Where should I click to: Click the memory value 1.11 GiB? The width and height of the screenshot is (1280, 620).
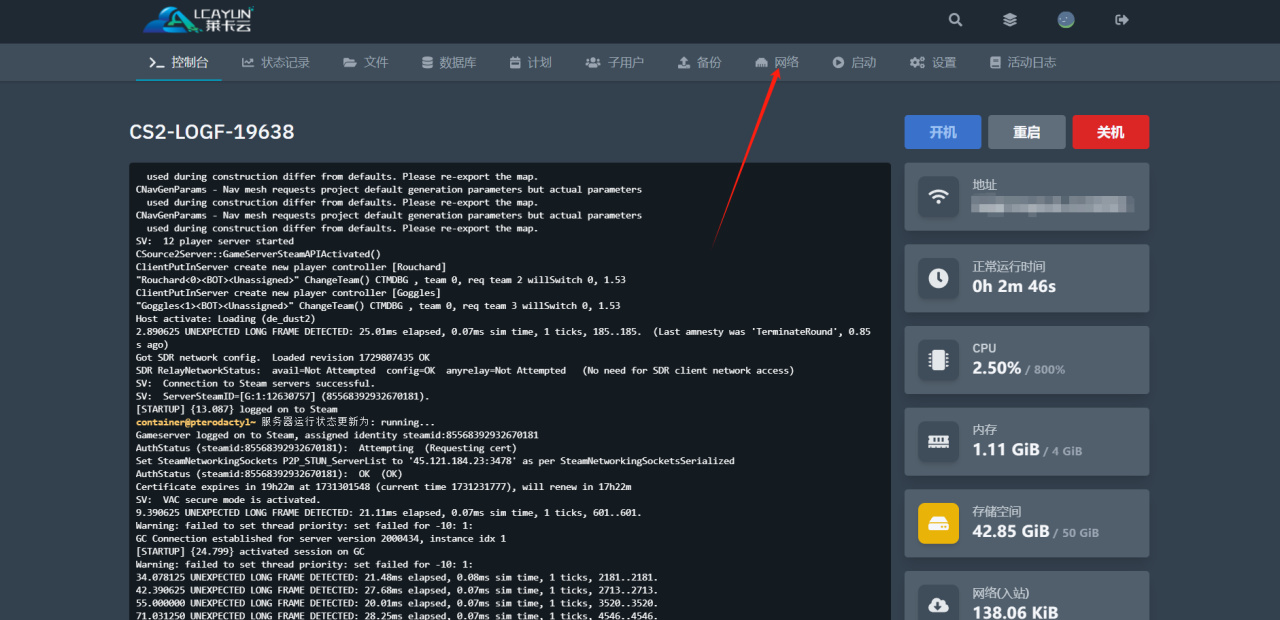tap(1006, 450)
